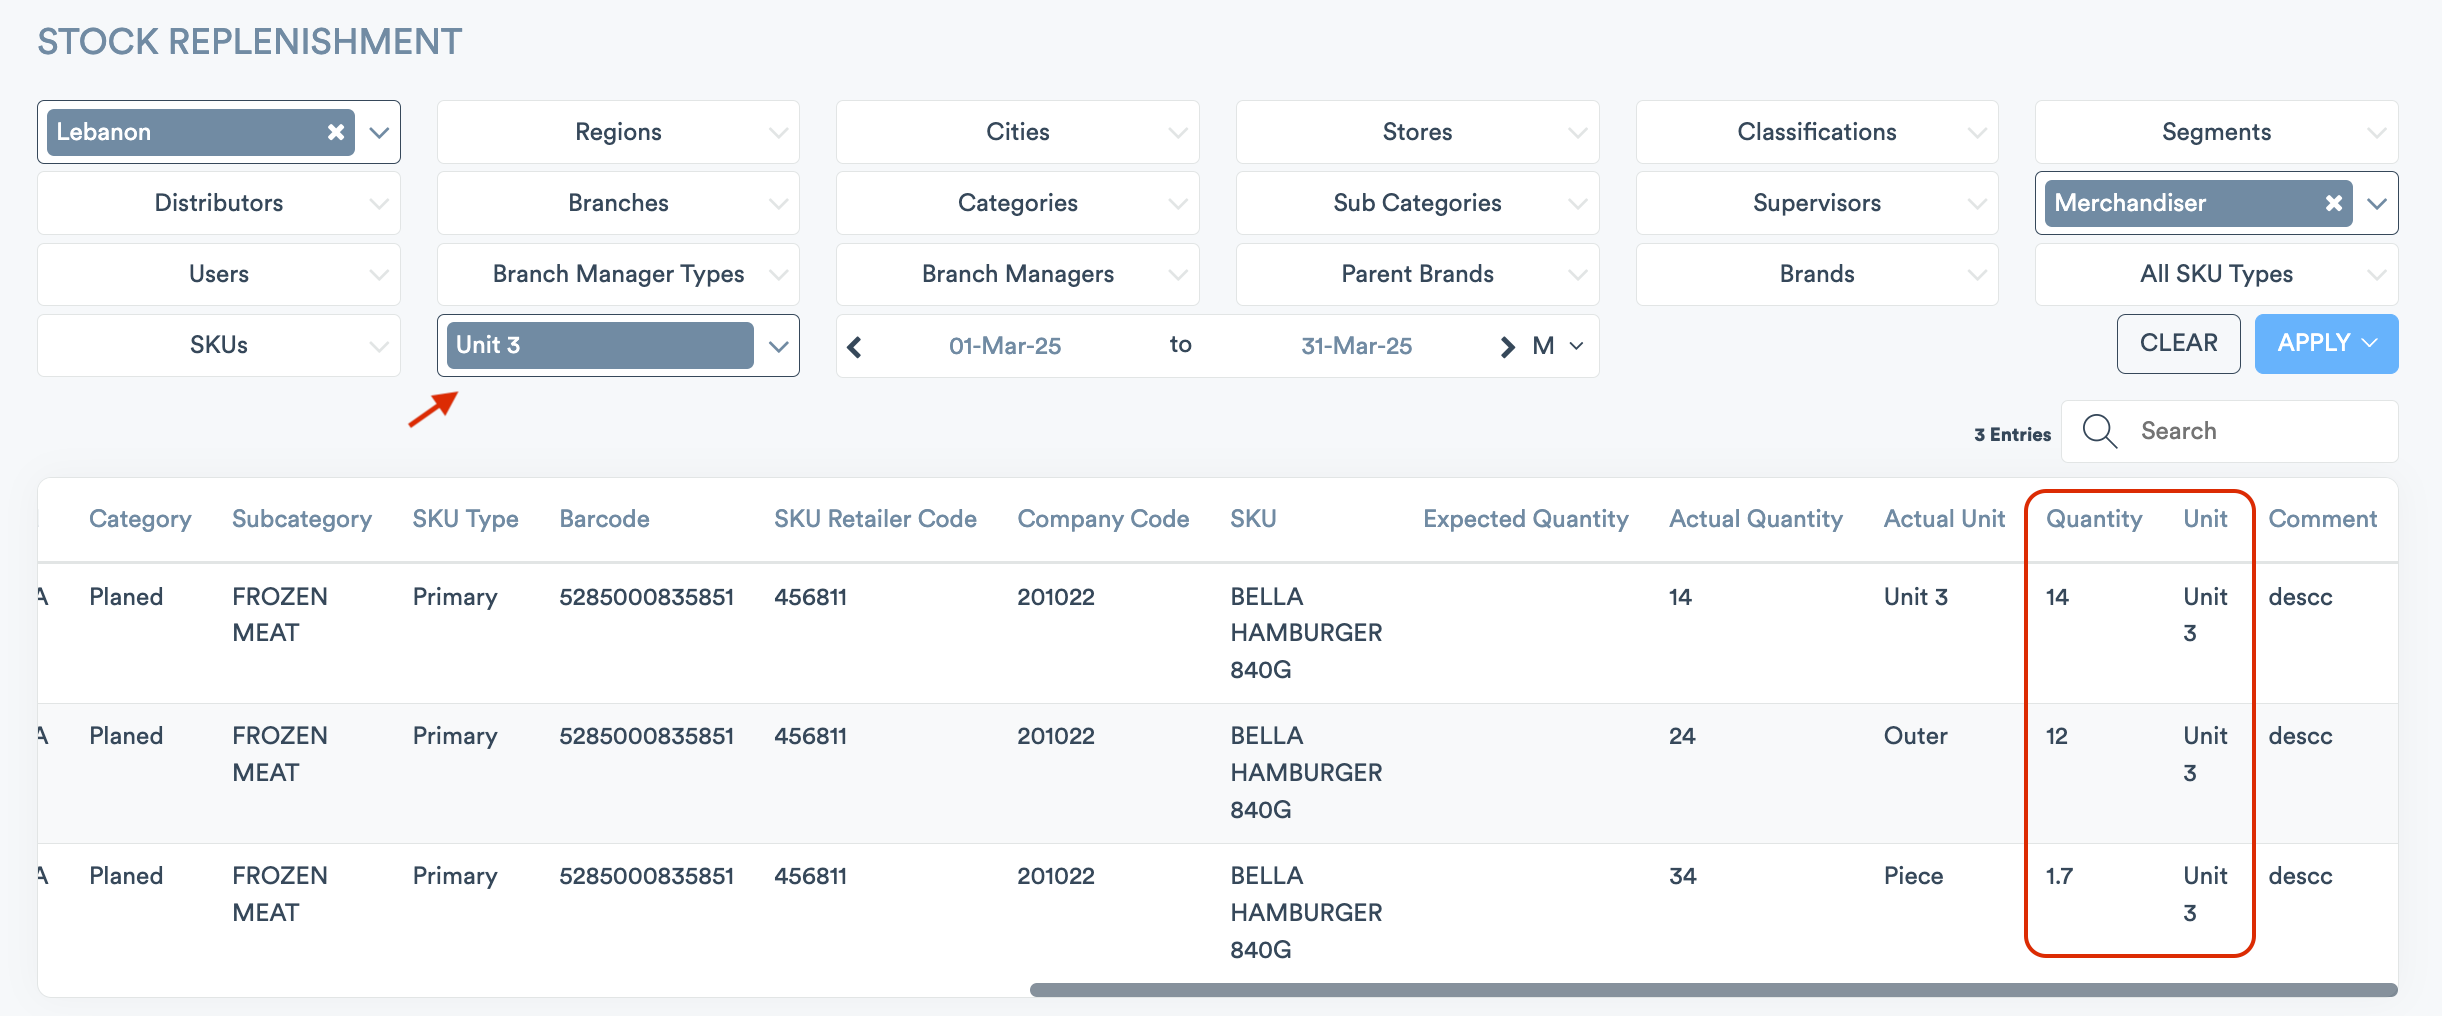Expand the All SKU Types selector
The image size is (2442, 1016).
[2376, 274]
